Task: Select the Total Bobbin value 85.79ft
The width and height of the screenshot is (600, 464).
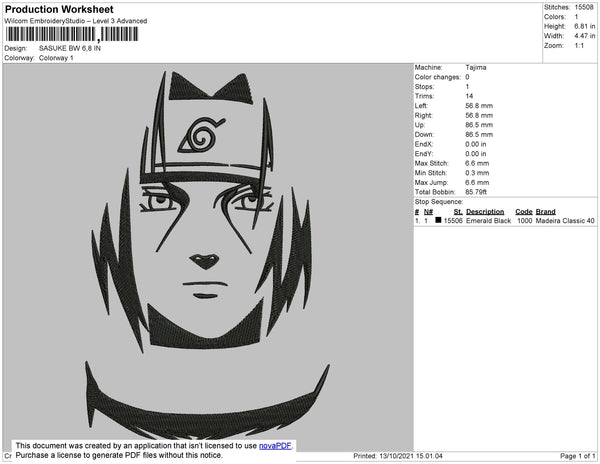Action: [476, 192]
